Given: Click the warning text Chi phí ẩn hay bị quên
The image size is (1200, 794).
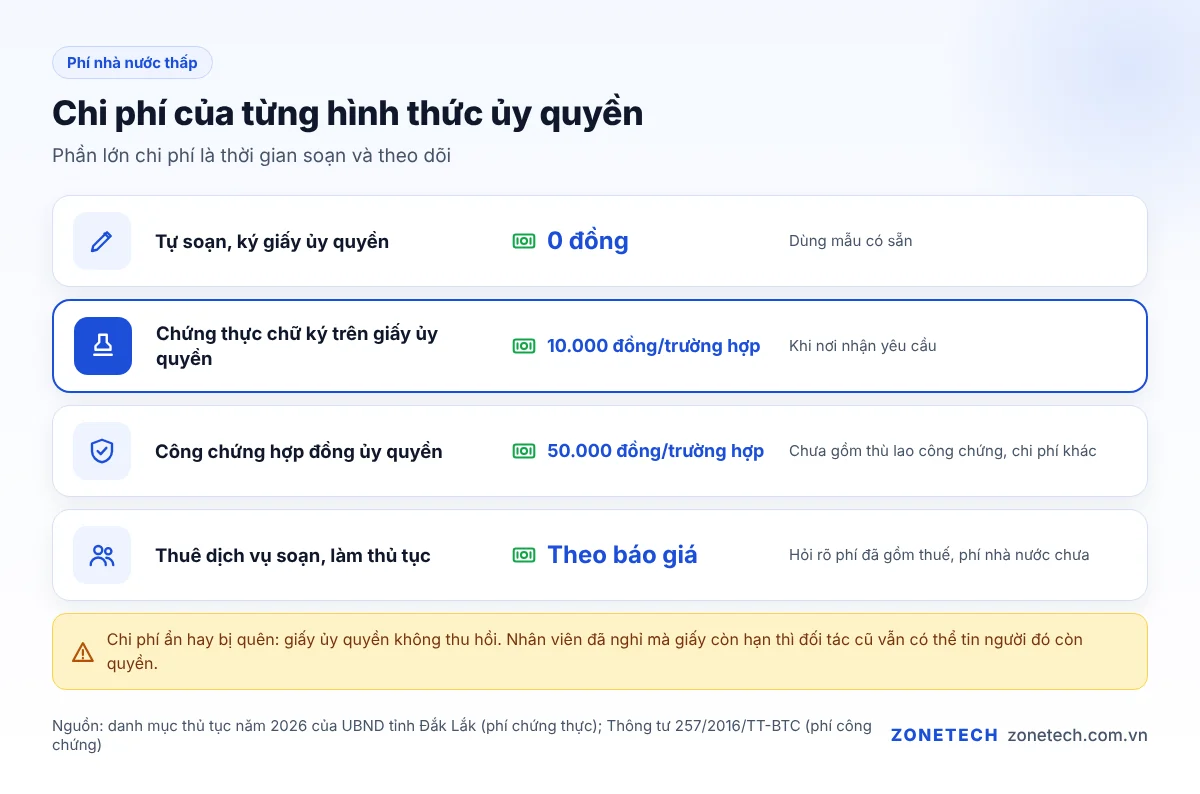Looking at the screenshot, I should coord(594,651).
